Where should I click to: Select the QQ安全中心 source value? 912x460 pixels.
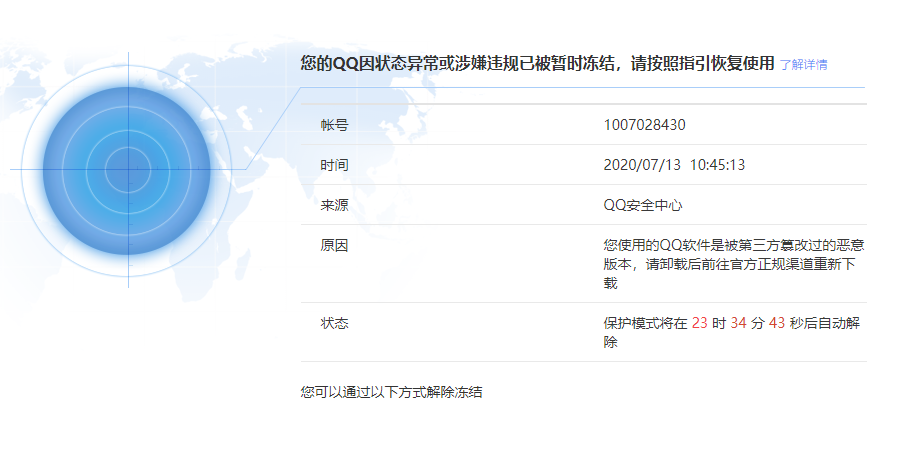coord(643,205)
